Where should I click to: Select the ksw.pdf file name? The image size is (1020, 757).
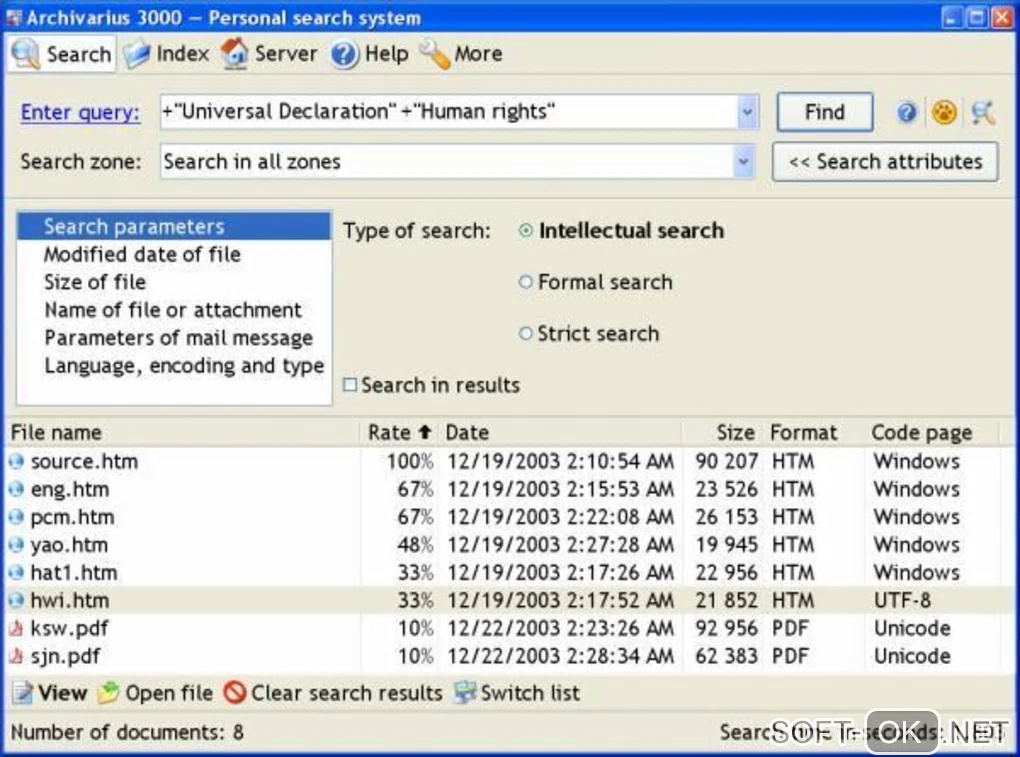(x=70, y=629)
